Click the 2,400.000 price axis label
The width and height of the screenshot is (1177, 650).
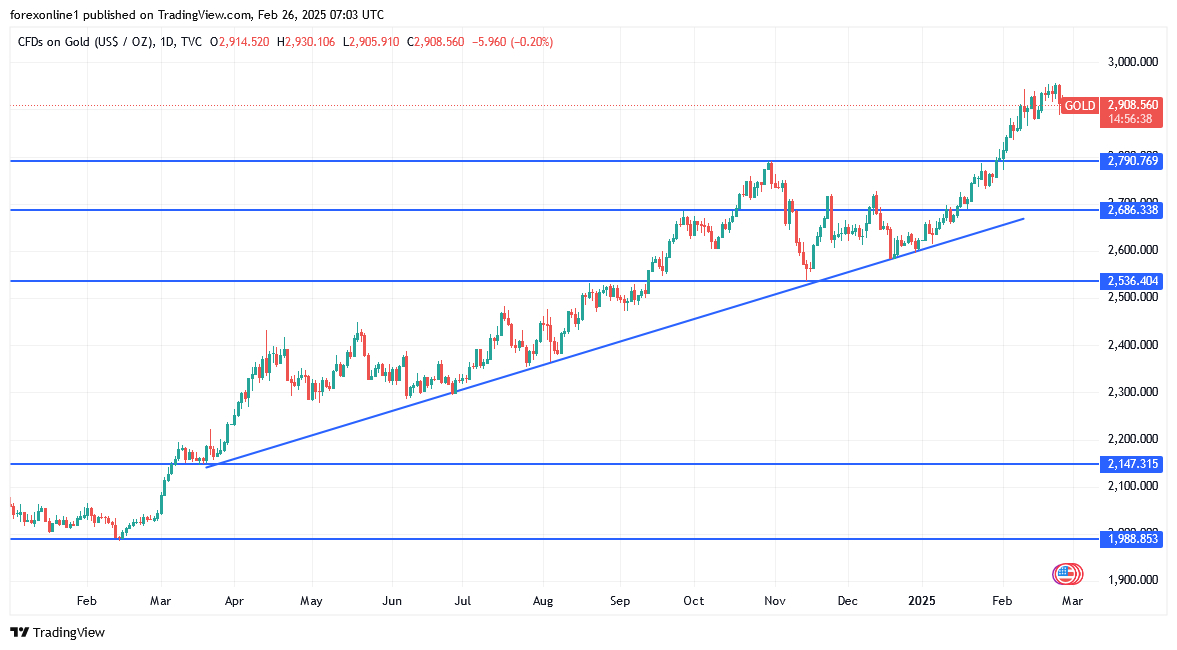[x=1133, y=345]
